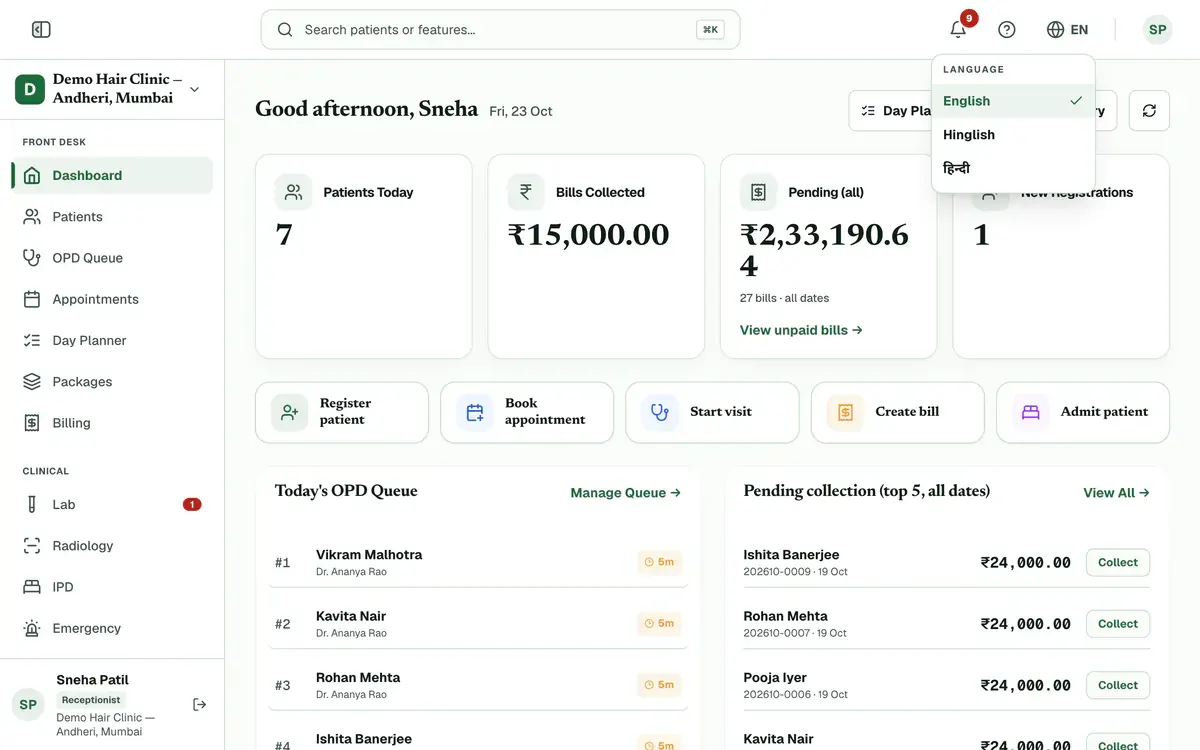The image size is (1200, 750).
Task: Open Appointments in the sidebar
Action: click(x=112, y=299)
